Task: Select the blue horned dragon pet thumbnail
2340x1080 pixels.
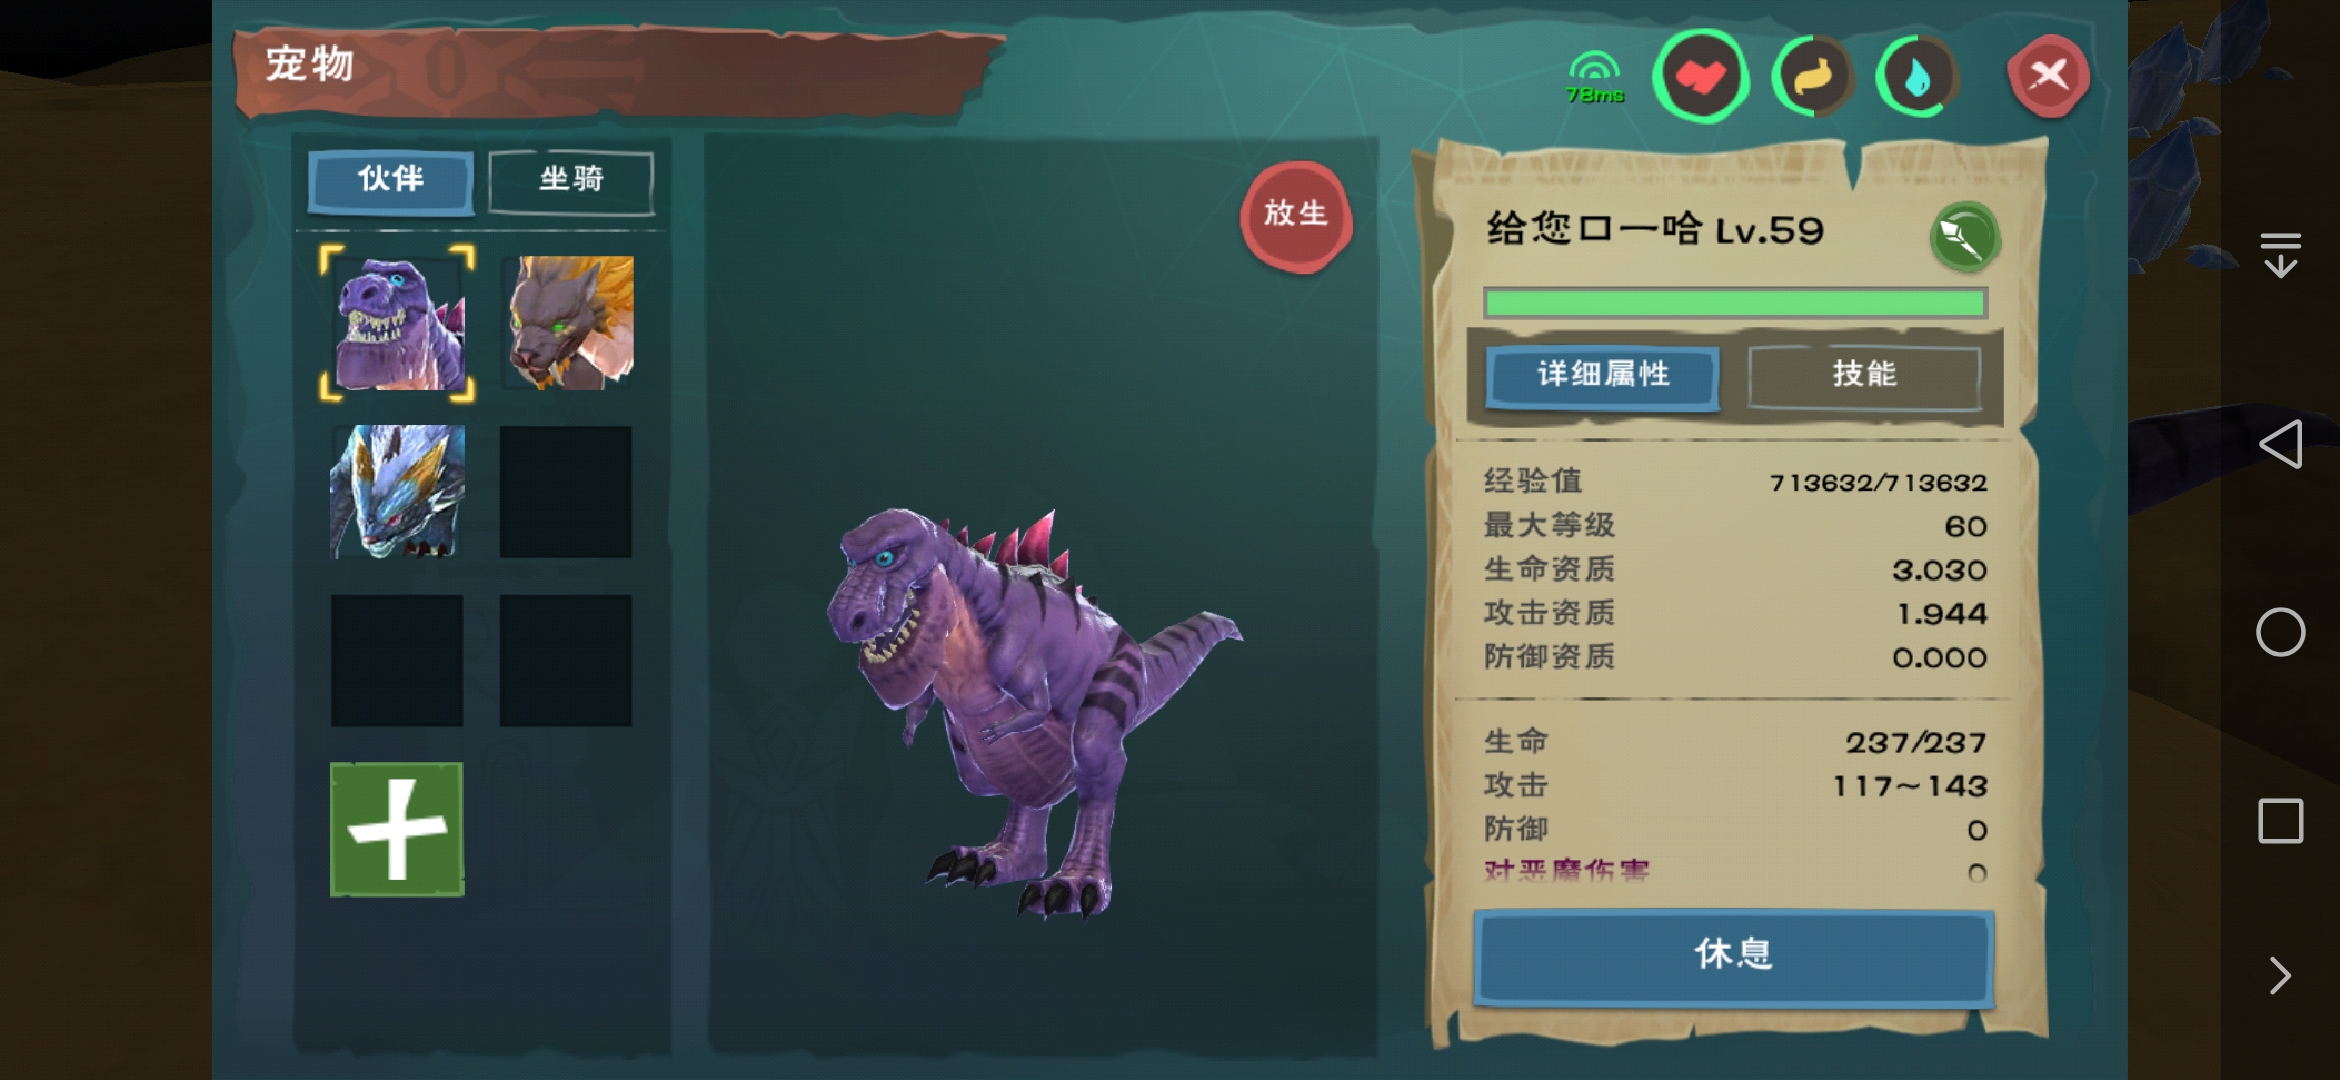Action: coord(397,492)
